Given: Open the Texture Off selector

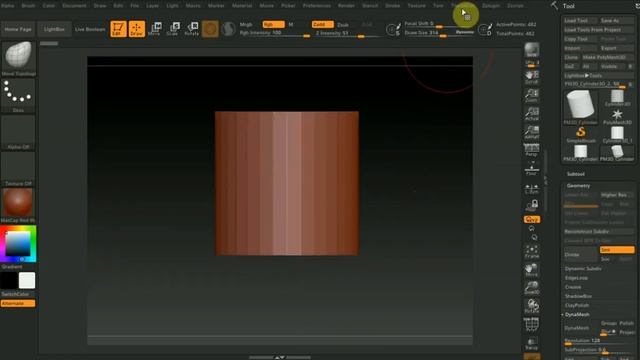Looking at the screenshot, I should [18, 169].
